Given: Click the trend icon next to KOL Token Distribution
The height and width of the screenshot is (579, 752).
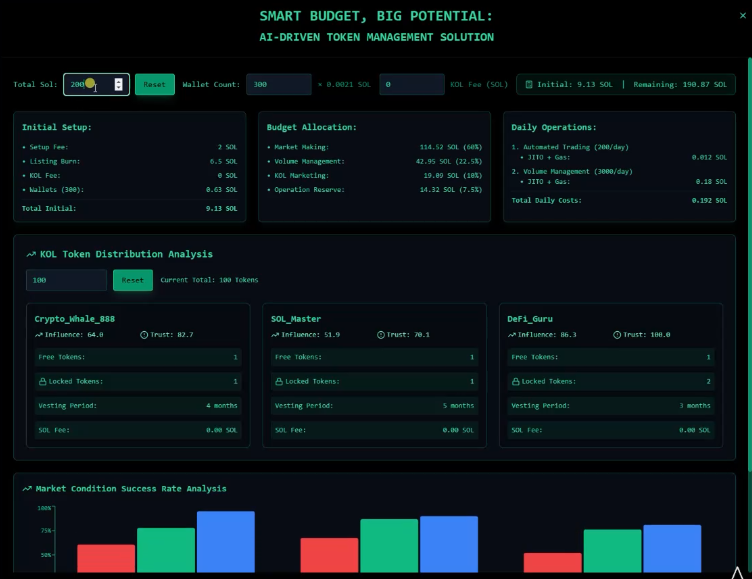Looking at the screenshot, I should [31, 254].
